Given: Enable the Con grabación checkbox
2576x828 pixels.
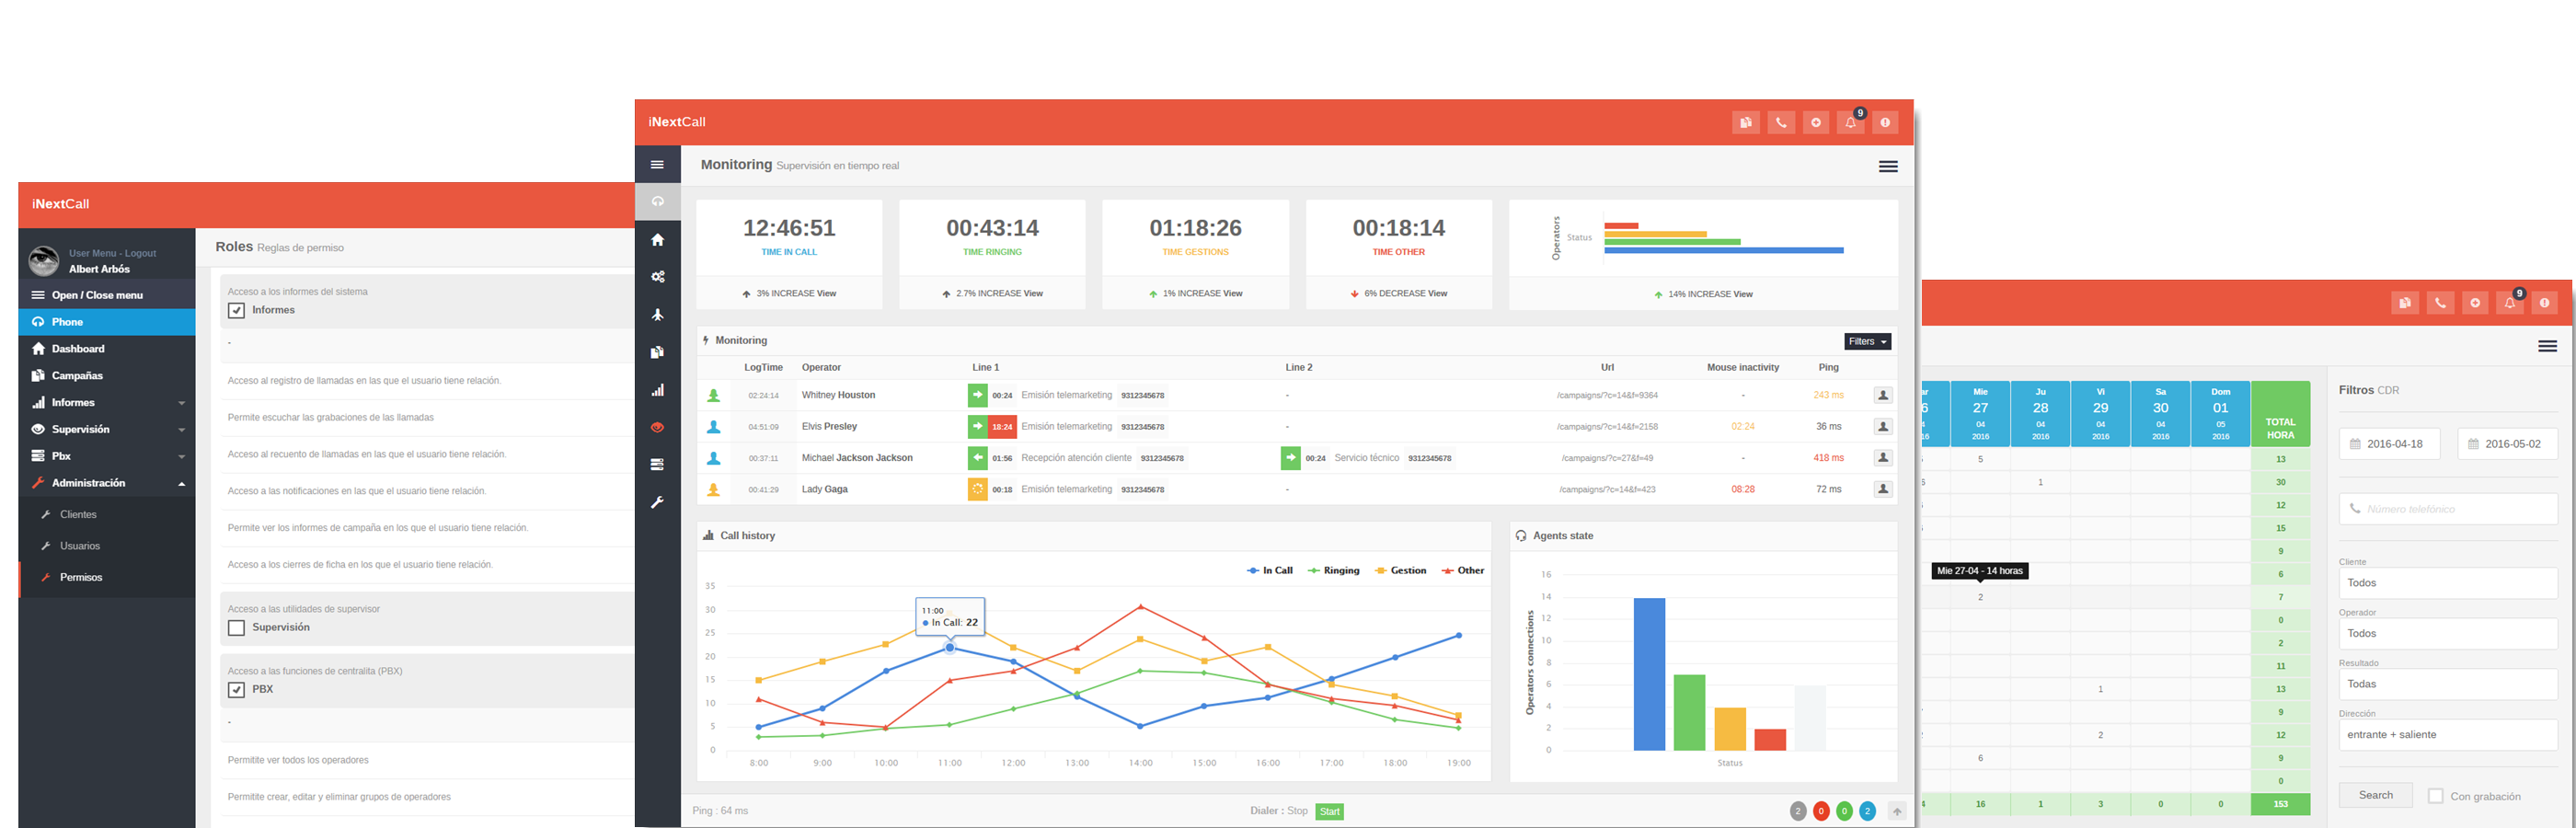Looking at the screenshot, I should pyautogui.click(x=2436, y=796).
